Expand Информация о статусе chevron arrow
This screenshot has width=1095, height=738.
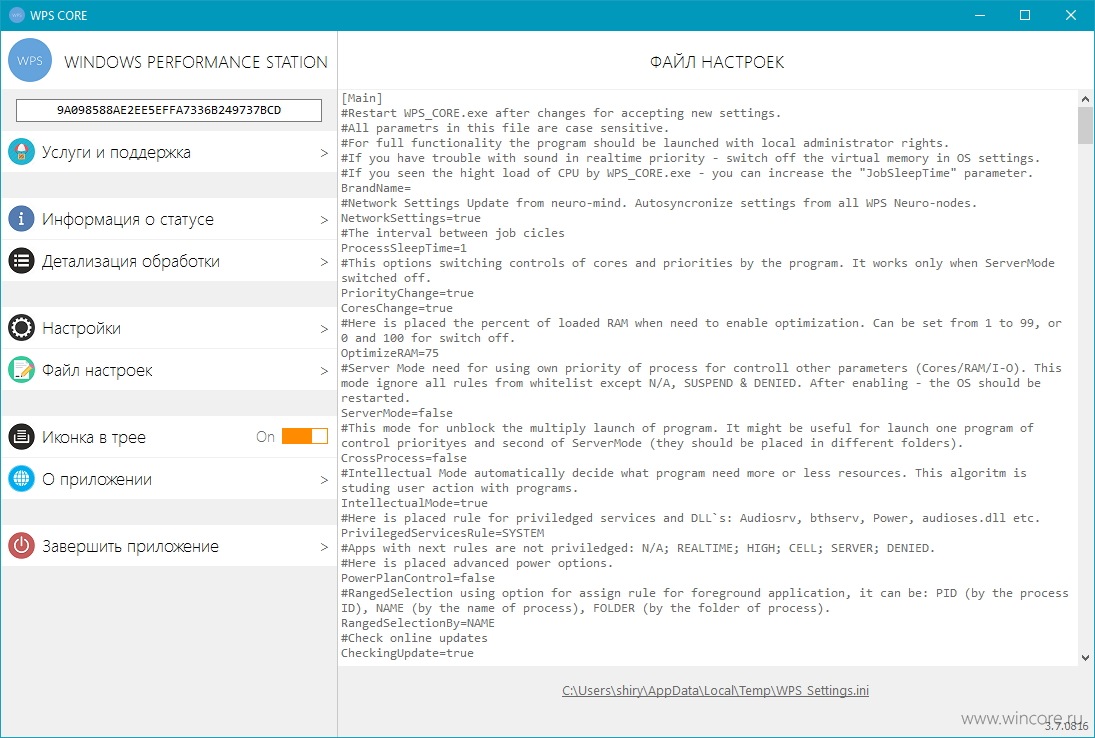click(324, 219)
